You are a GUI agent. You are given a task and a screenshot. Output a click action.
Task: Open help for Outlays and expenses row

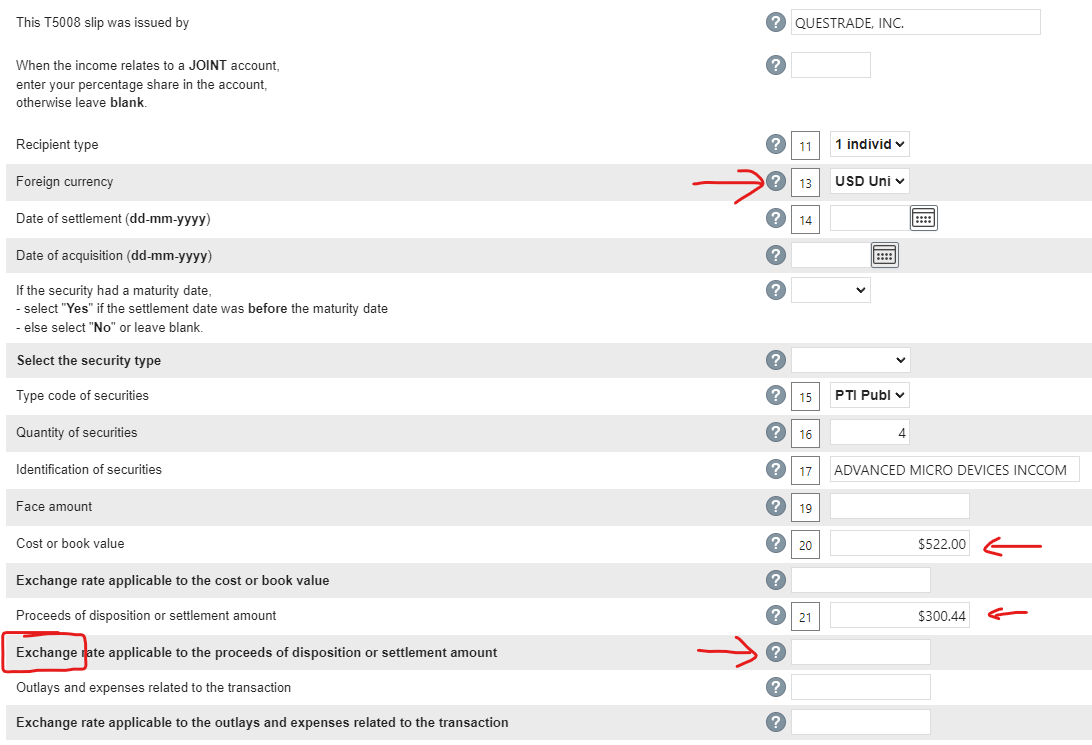click(775, 688)
